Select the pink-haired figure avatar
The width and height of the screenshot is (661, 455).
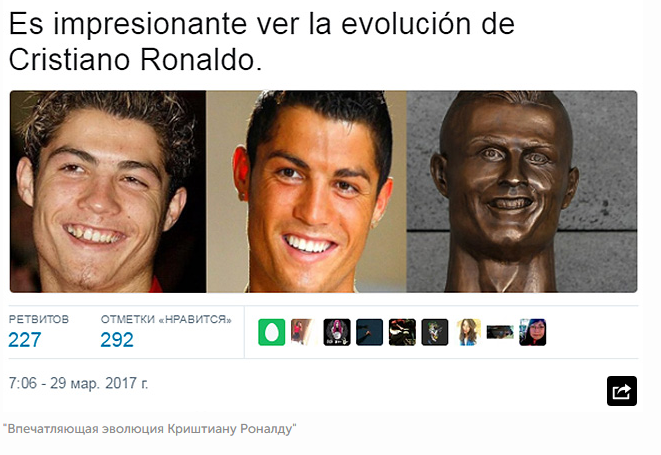[337, 332]
